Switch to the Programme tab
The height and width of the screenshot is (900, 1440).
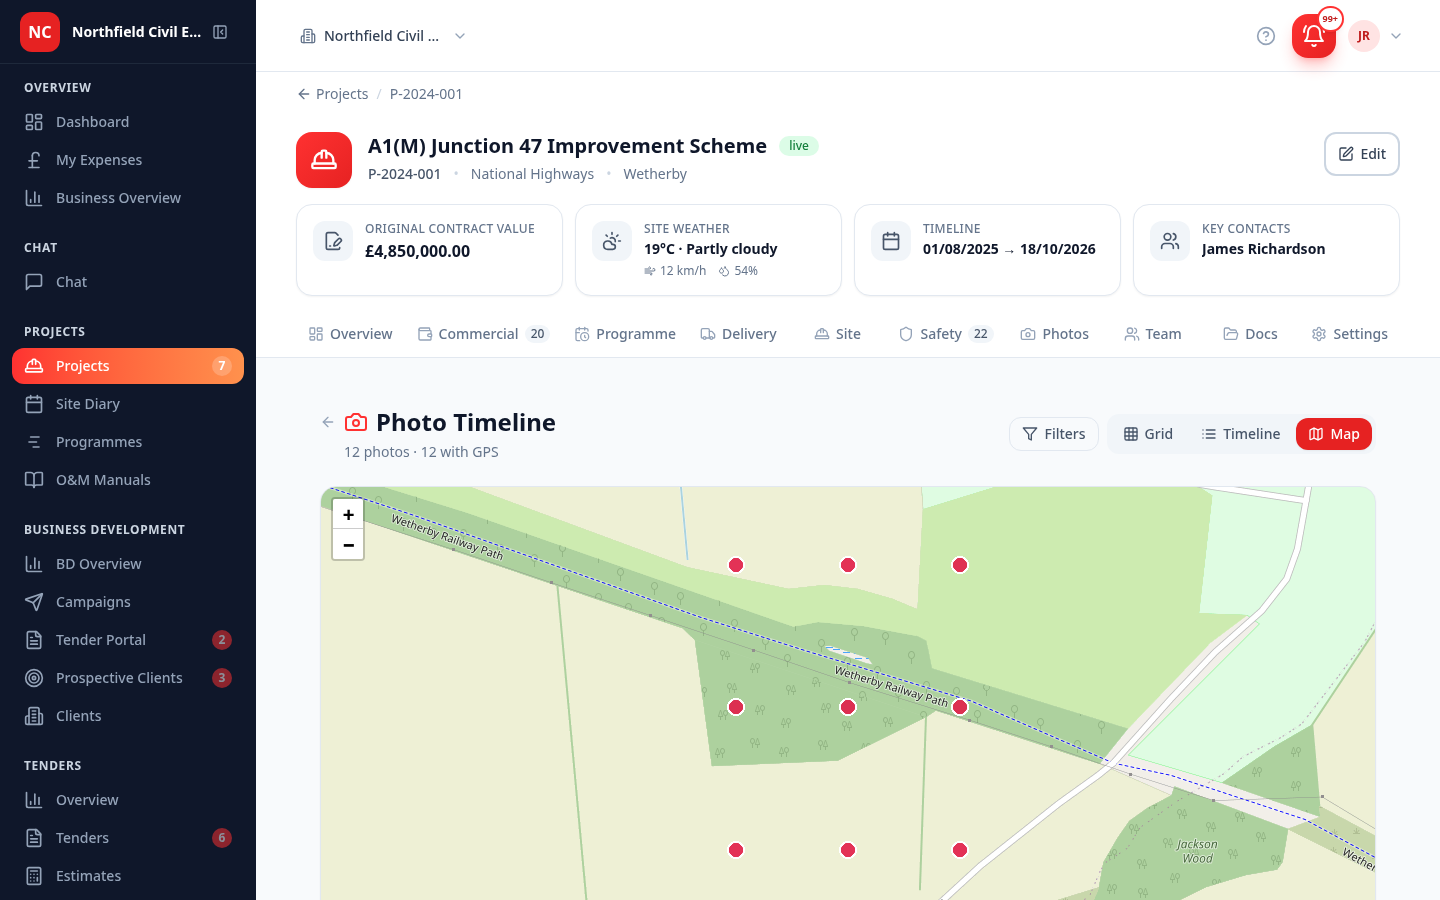tap(625, 334)
